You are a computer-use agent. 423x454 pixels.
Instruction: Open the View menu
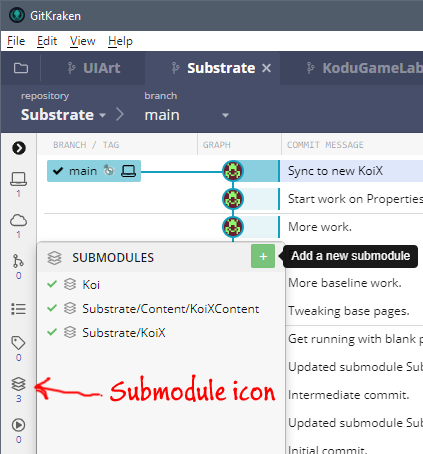tap(83, 41)
